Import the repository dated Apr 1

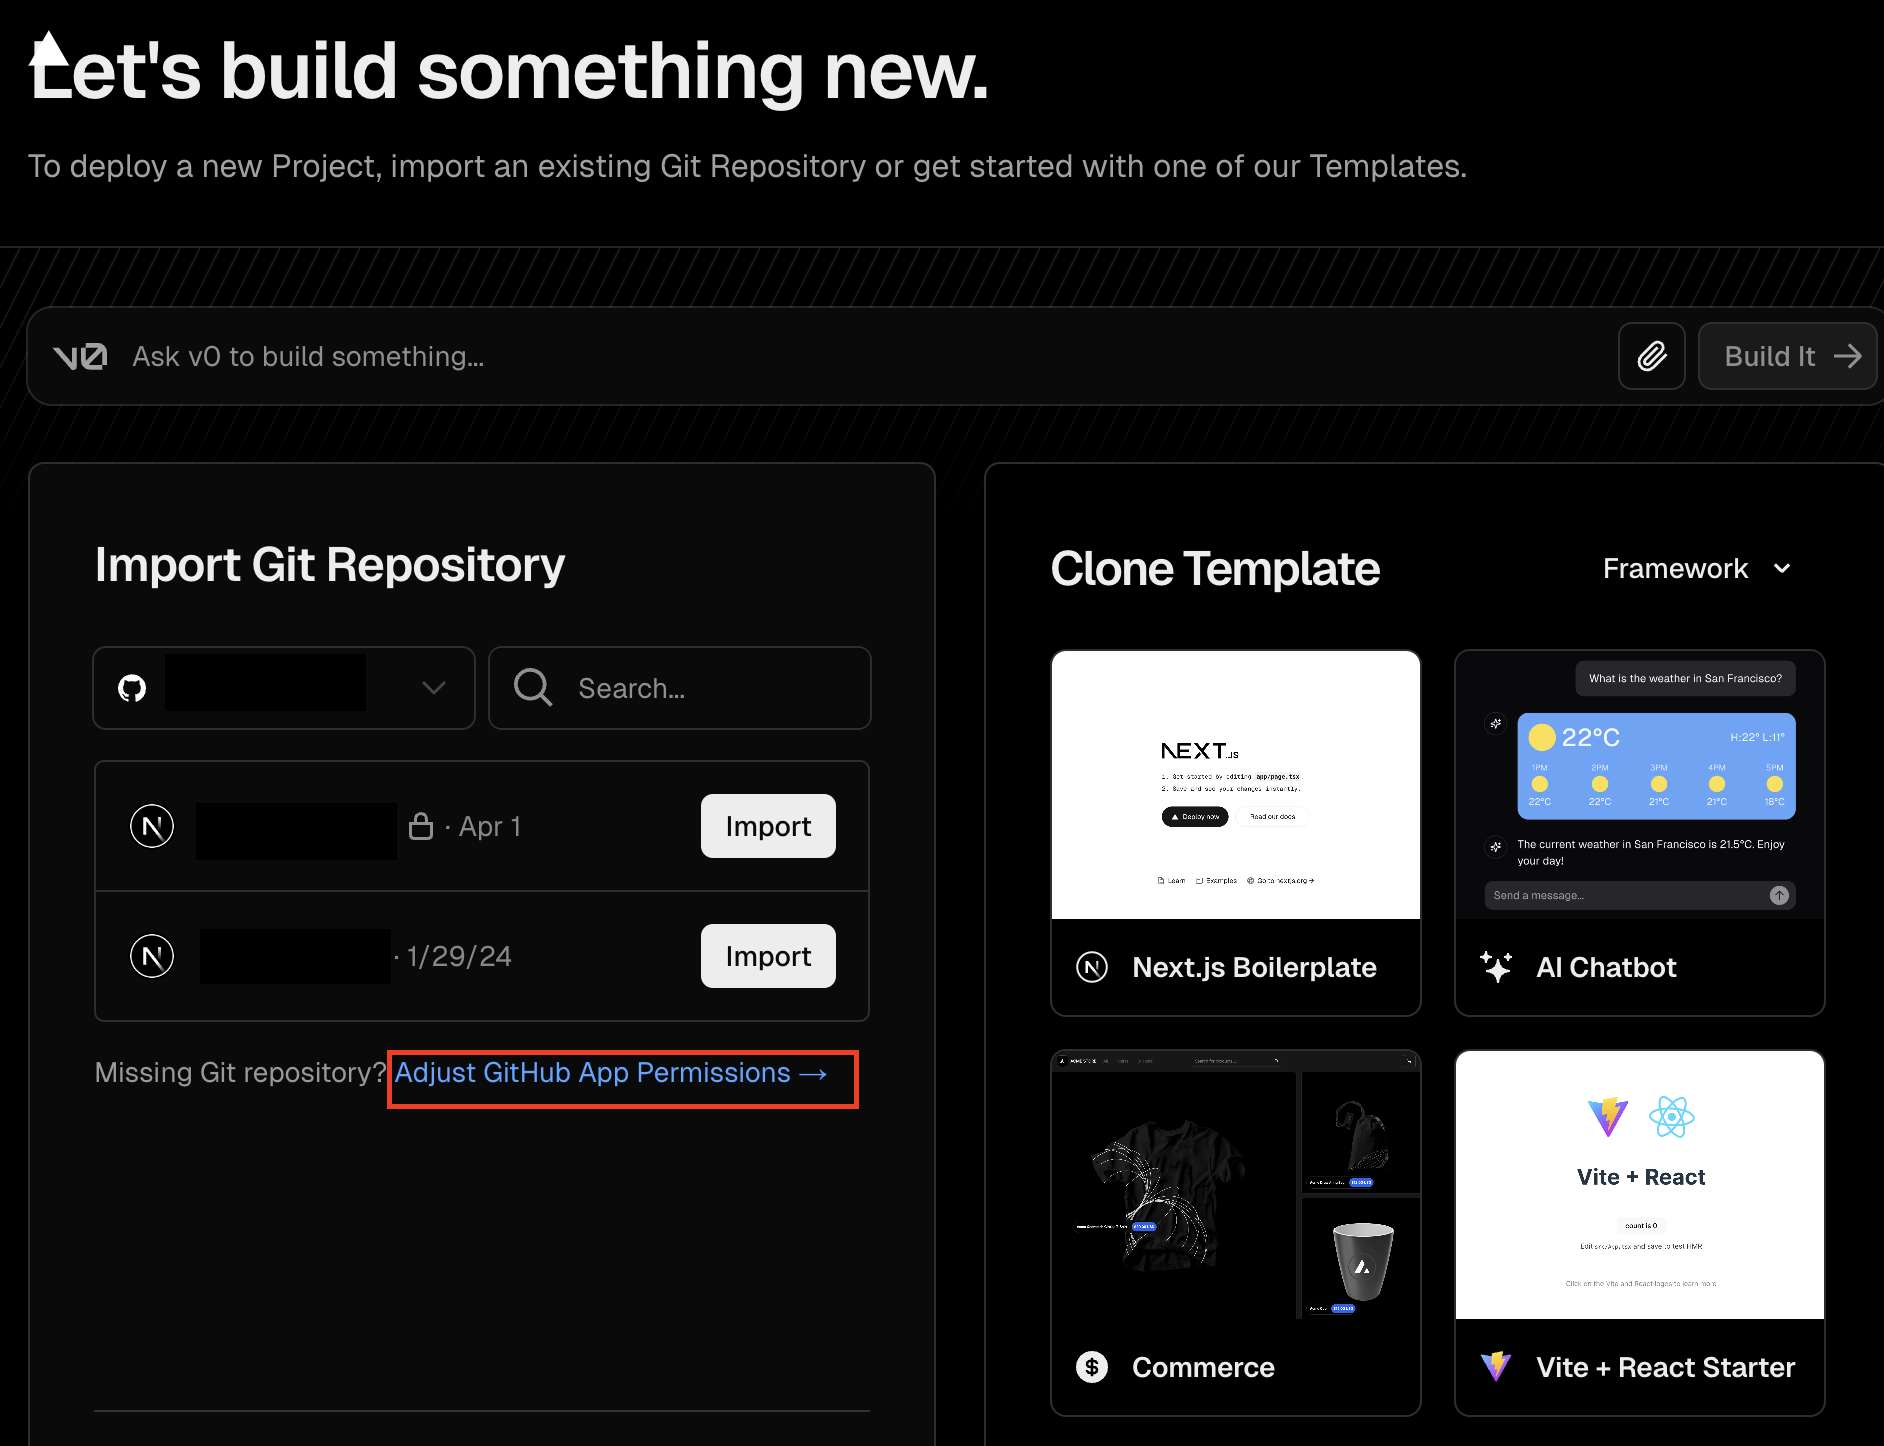pos(768,826)
